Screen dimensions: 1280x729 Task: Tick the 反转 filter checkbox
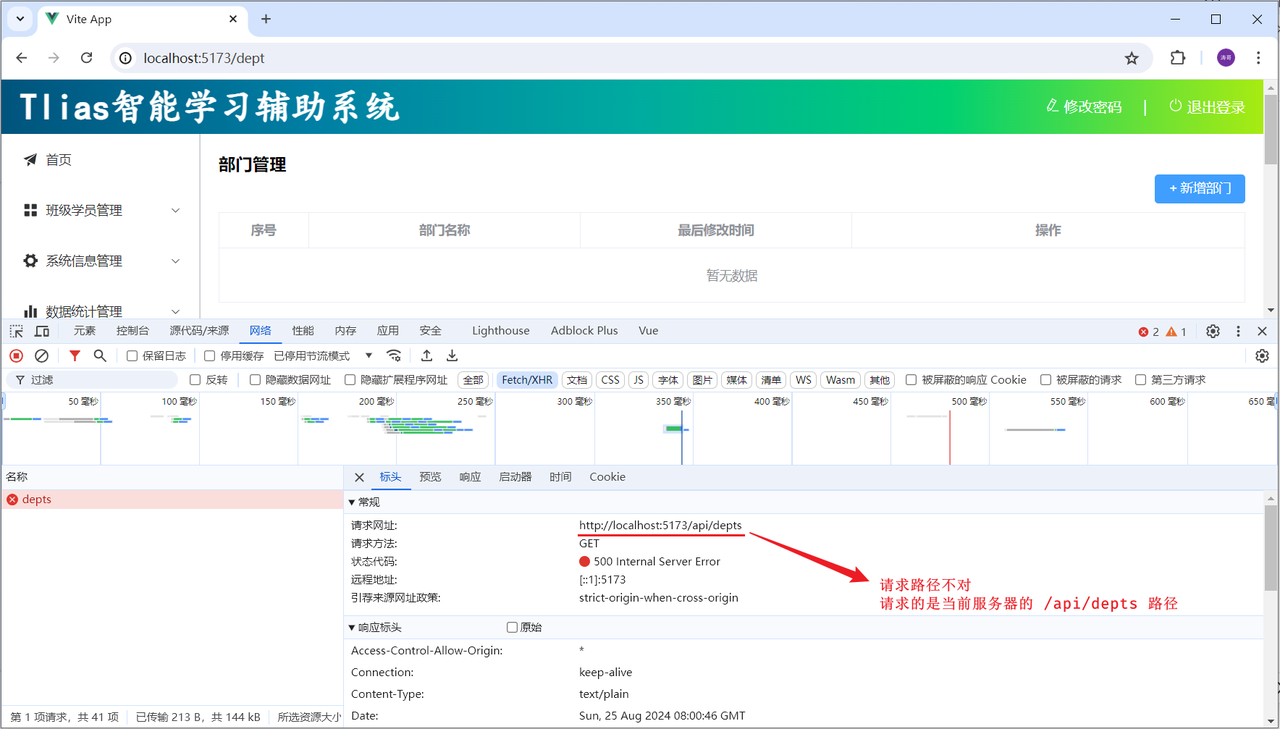pos(195,380)
